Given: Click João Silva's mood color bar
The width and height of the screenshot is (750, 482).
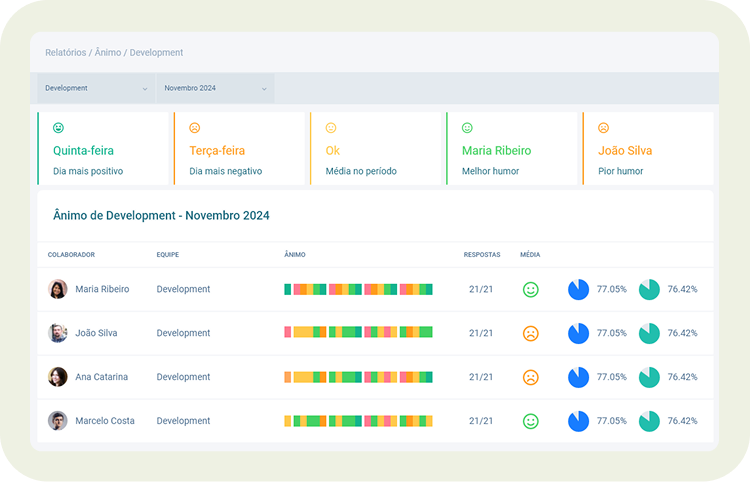Looking at the screenshot, I should [x=358, y=332].
